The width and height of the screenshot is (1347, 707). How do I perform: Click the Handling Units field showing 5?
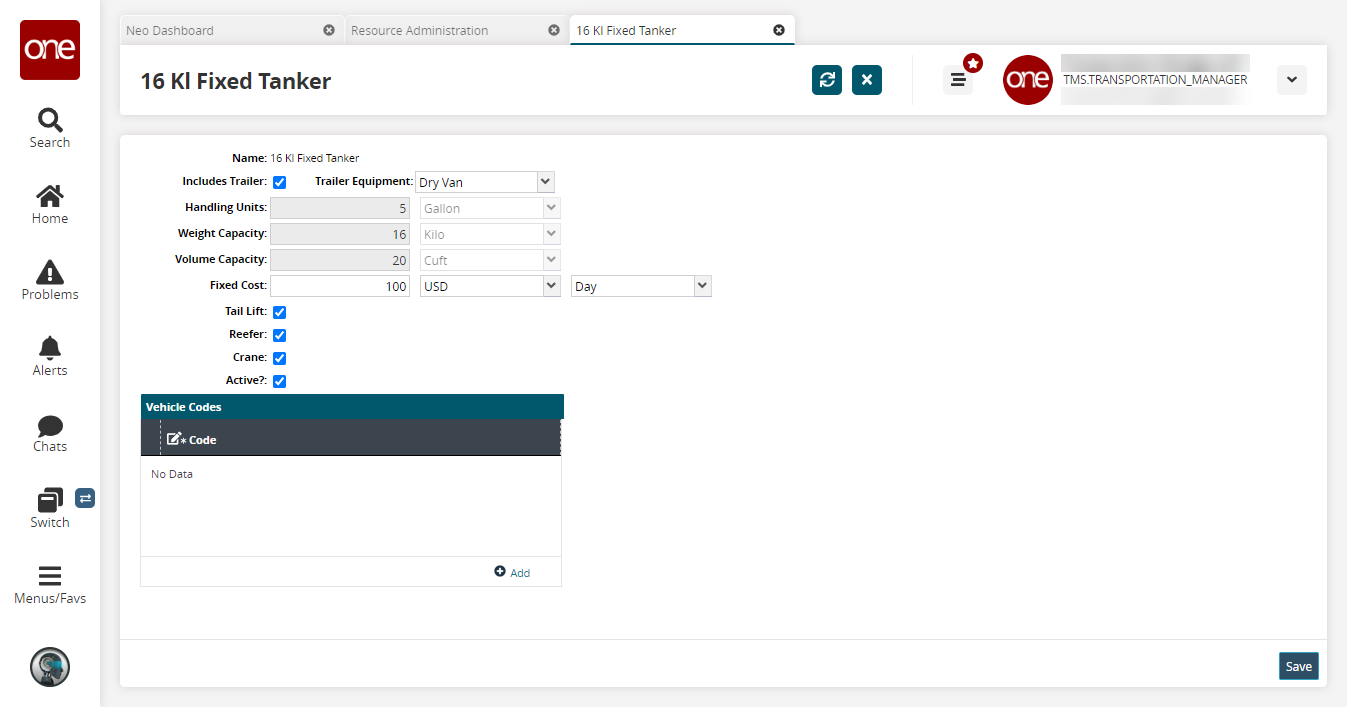tap(340, 208)
